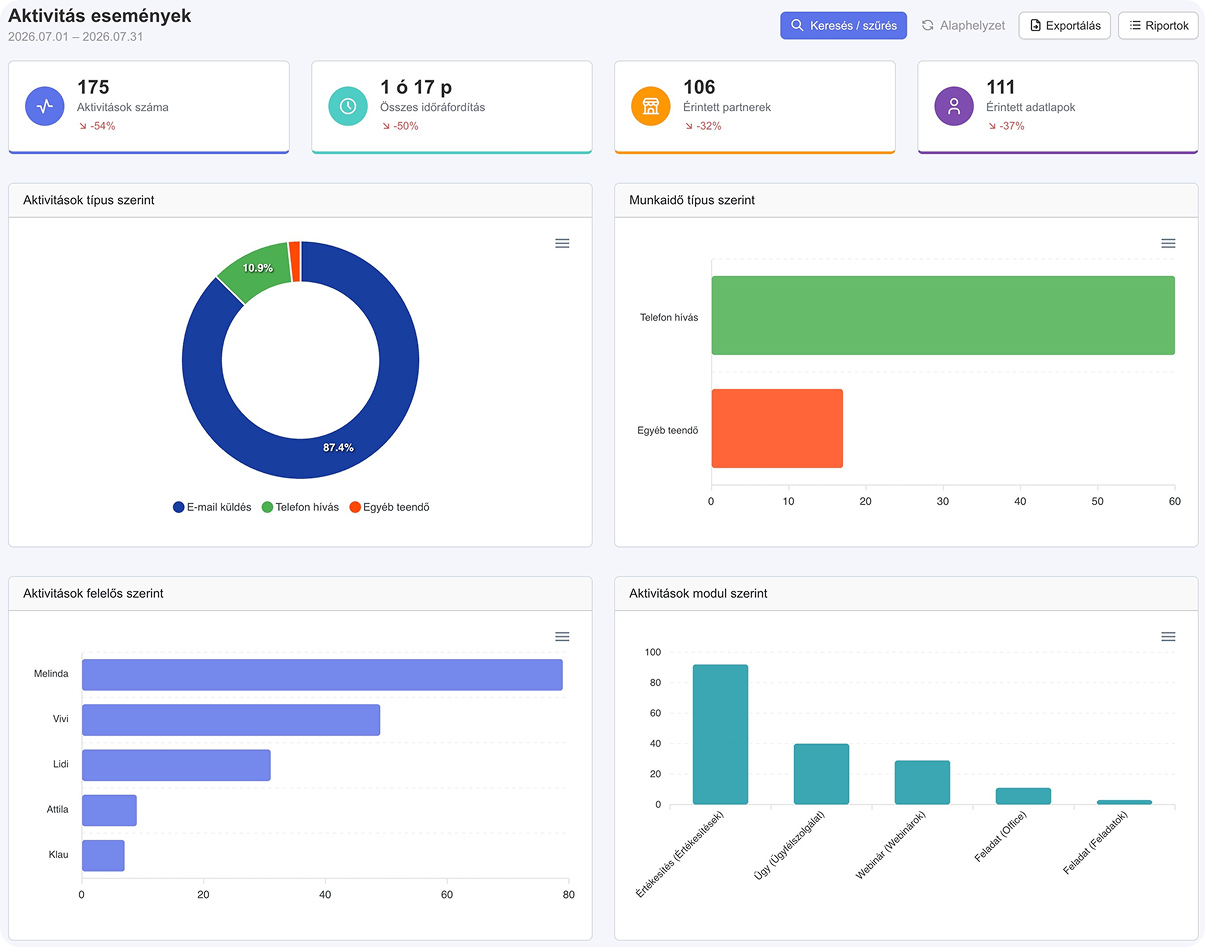This screenshot has height=947, width=1205.
Task: Click the orange Egyéb teendő bar
Action: 777,428
